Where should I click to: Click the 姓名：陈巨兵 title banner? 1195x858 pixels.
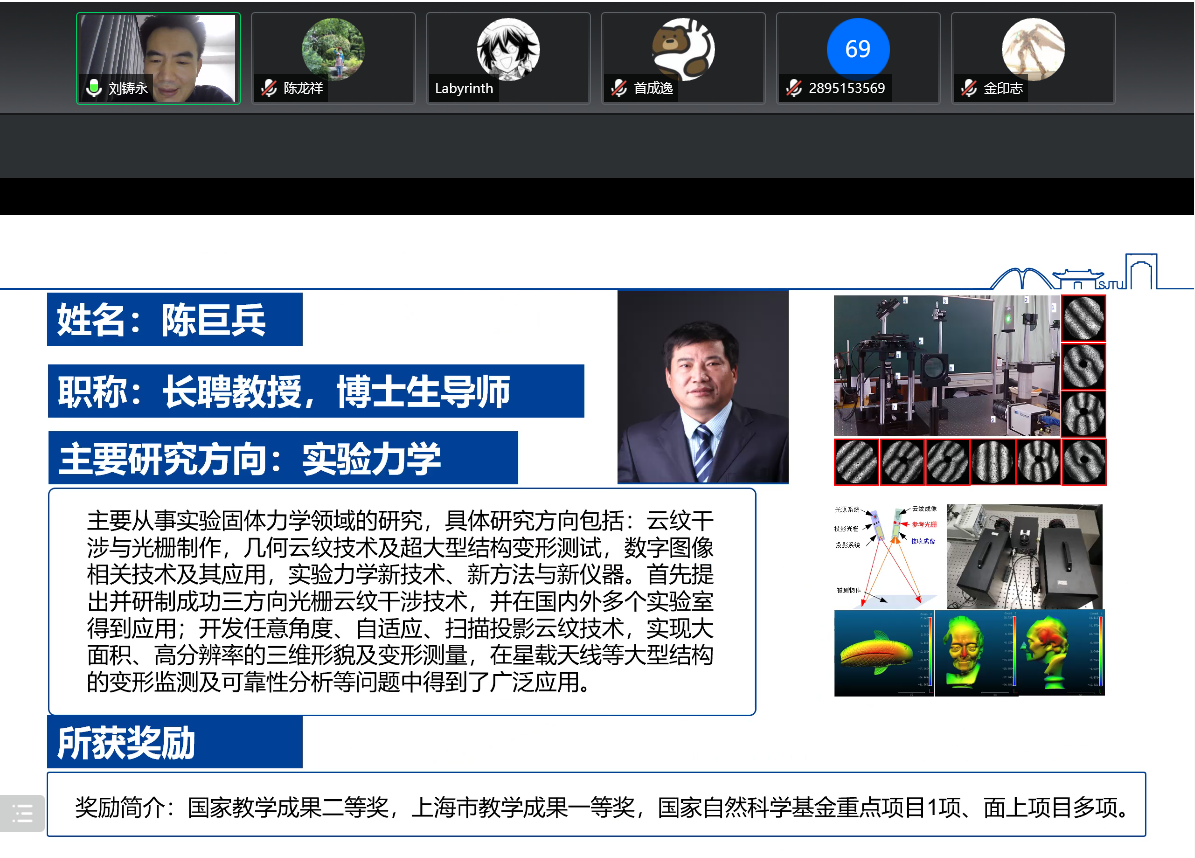[175, 319]
